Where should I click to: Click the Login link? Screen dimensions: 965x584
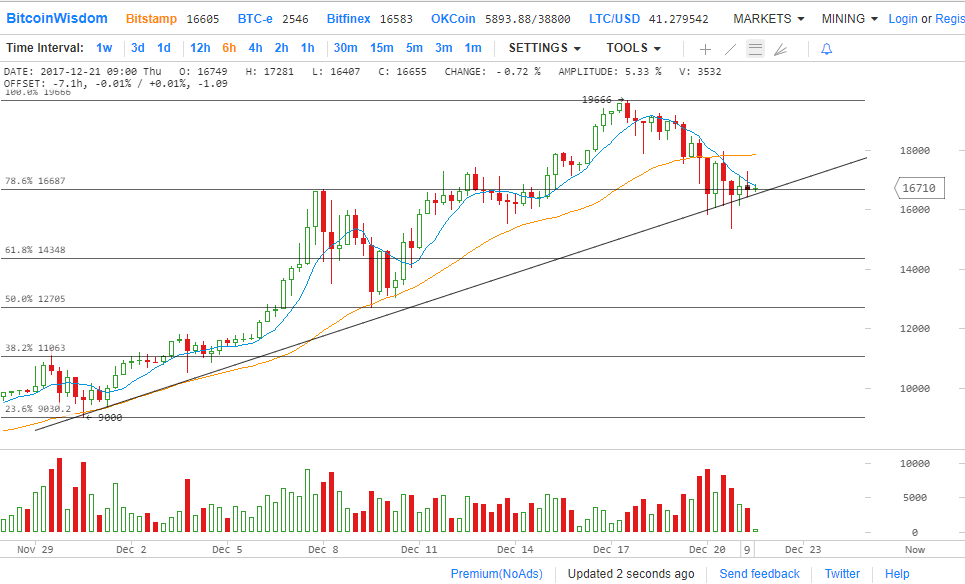(902, 19)
